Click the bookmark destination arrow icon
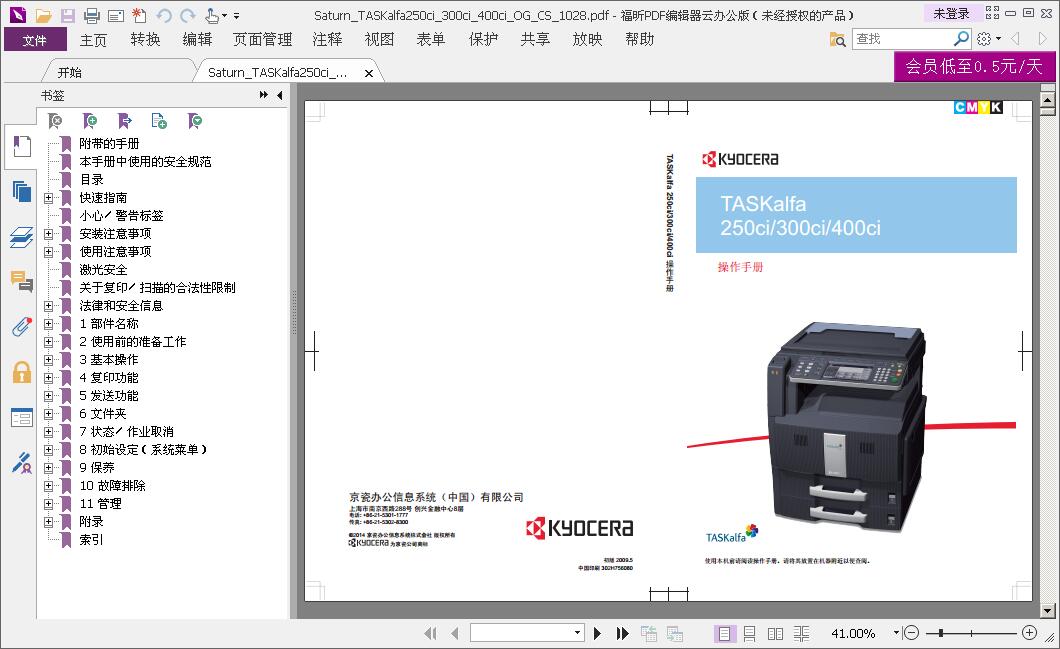This screenshot has height=649, width=1060. [124, 121]
